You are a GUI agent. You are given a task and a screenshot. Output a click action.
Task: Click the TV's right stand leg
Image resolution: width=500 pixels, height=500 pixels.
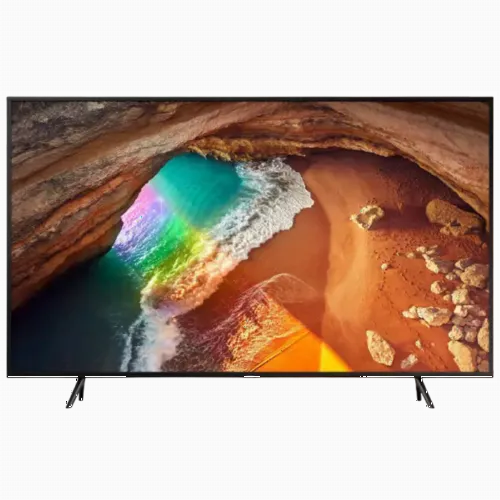(424, 392)
